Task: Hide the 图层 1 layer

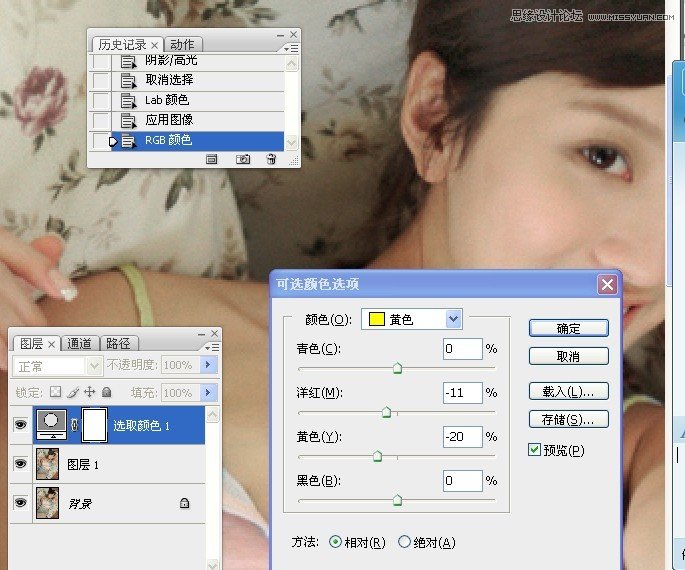Action: [20, 464]
